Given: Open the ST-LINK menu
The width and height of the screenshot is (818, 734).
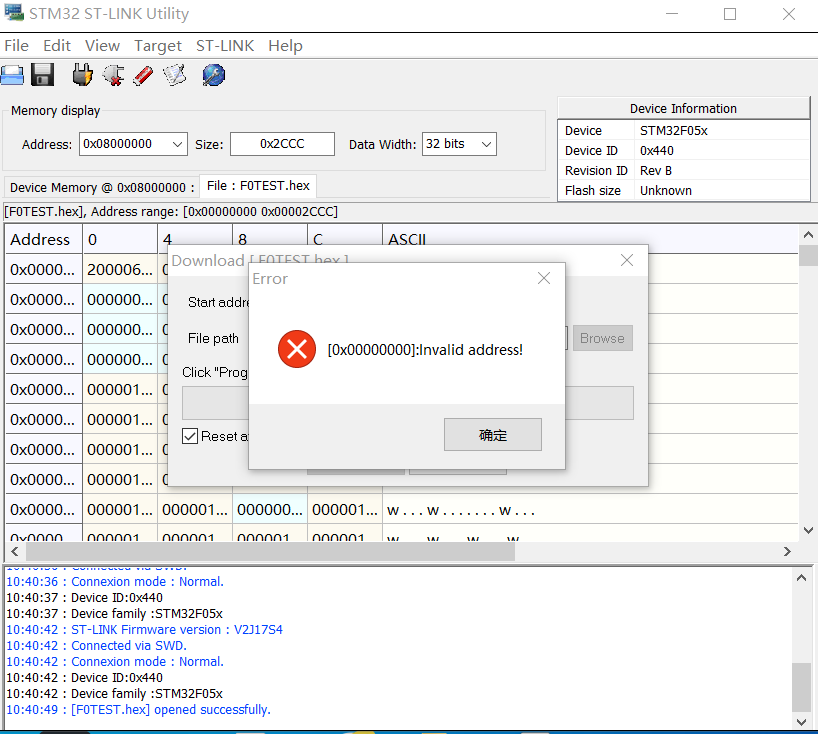Looking at the screenshot, I should (x=225, y=46).
